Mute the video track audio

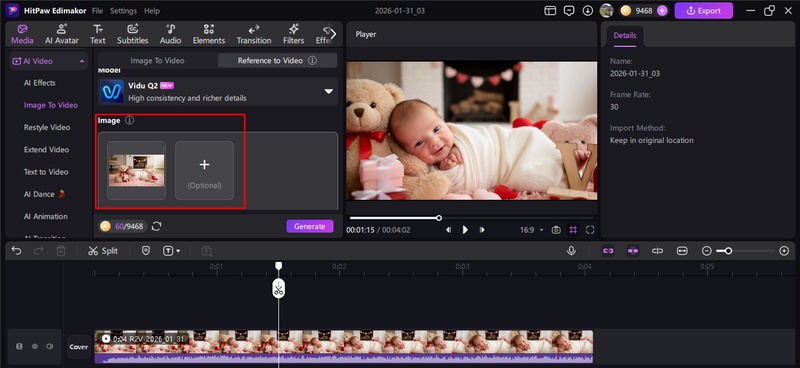click(x=49, y=347)
